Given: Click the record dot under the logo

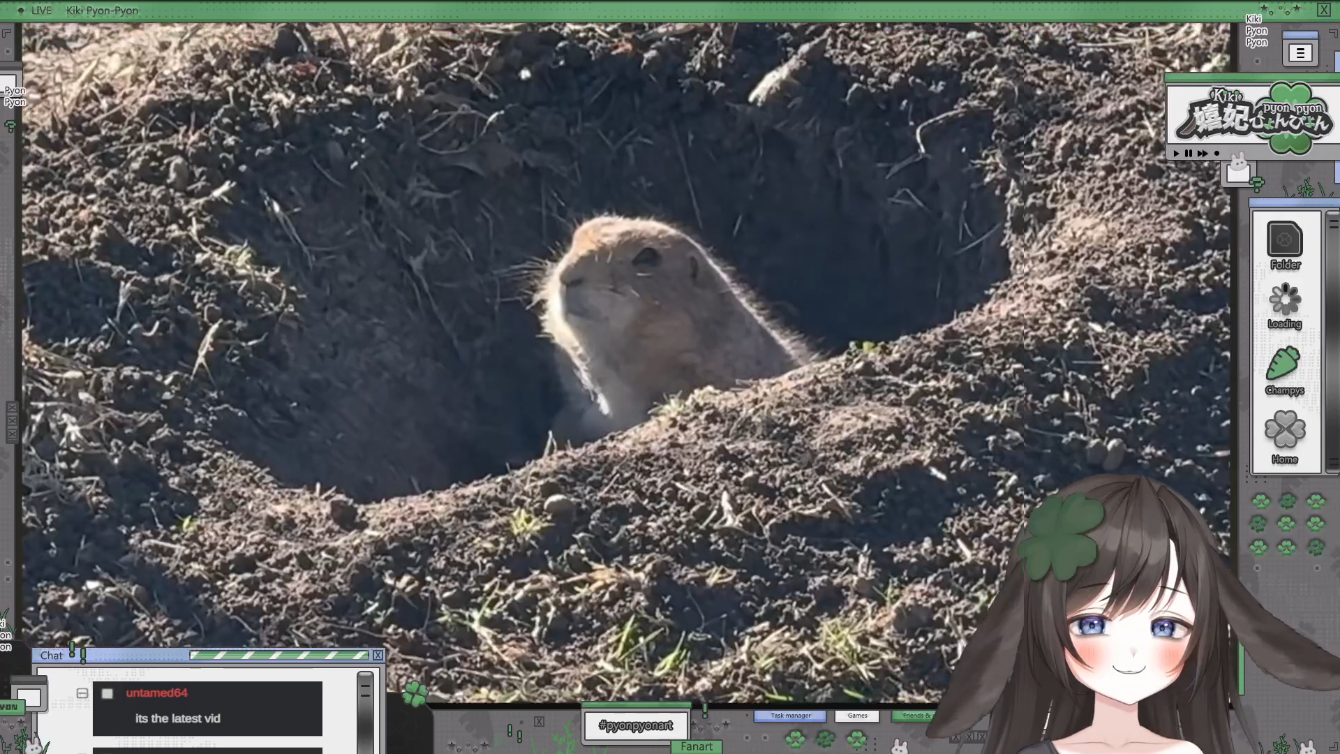Looking at the screenshot, I should point(1216,153).
